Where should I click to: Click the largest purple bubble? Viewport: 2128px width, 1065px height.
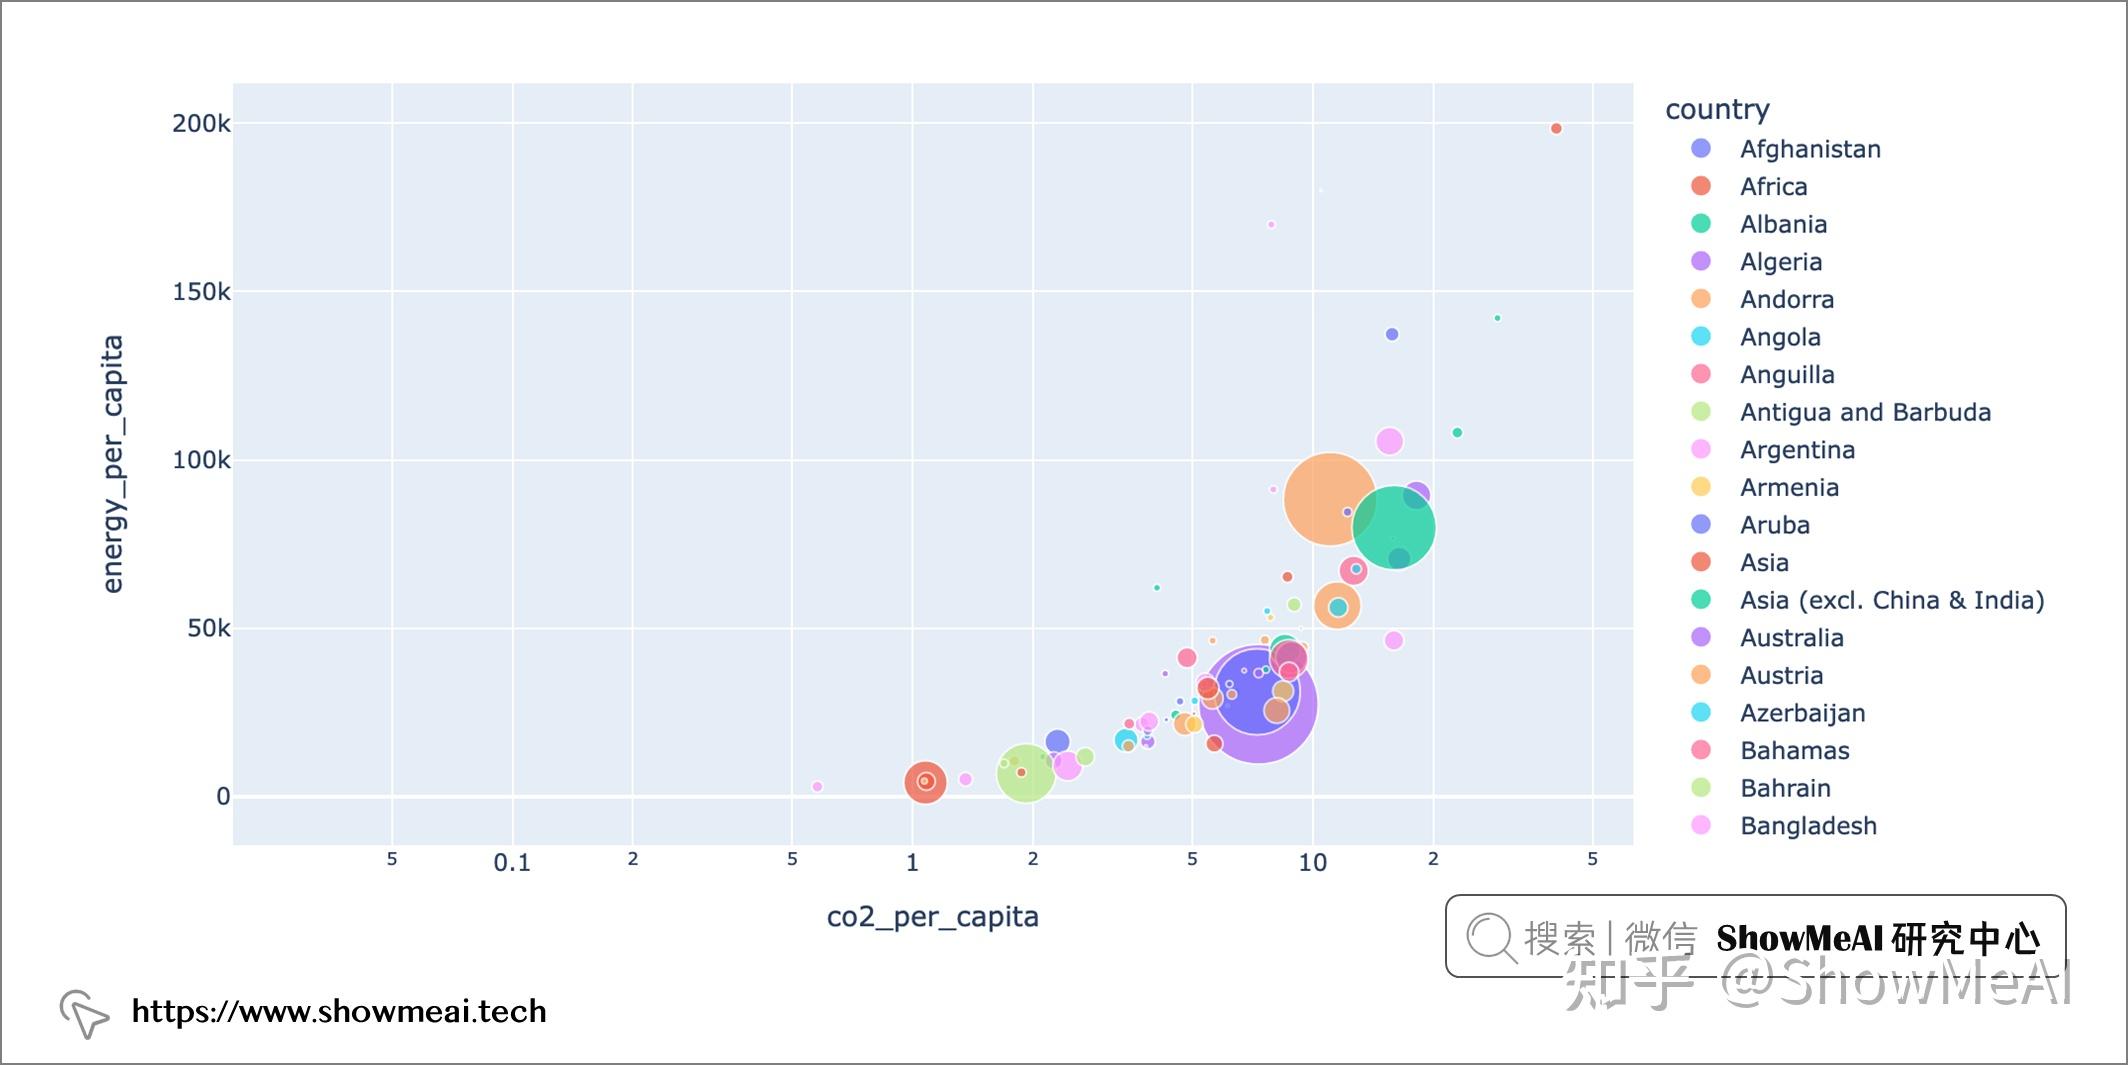click(1258, 705)
